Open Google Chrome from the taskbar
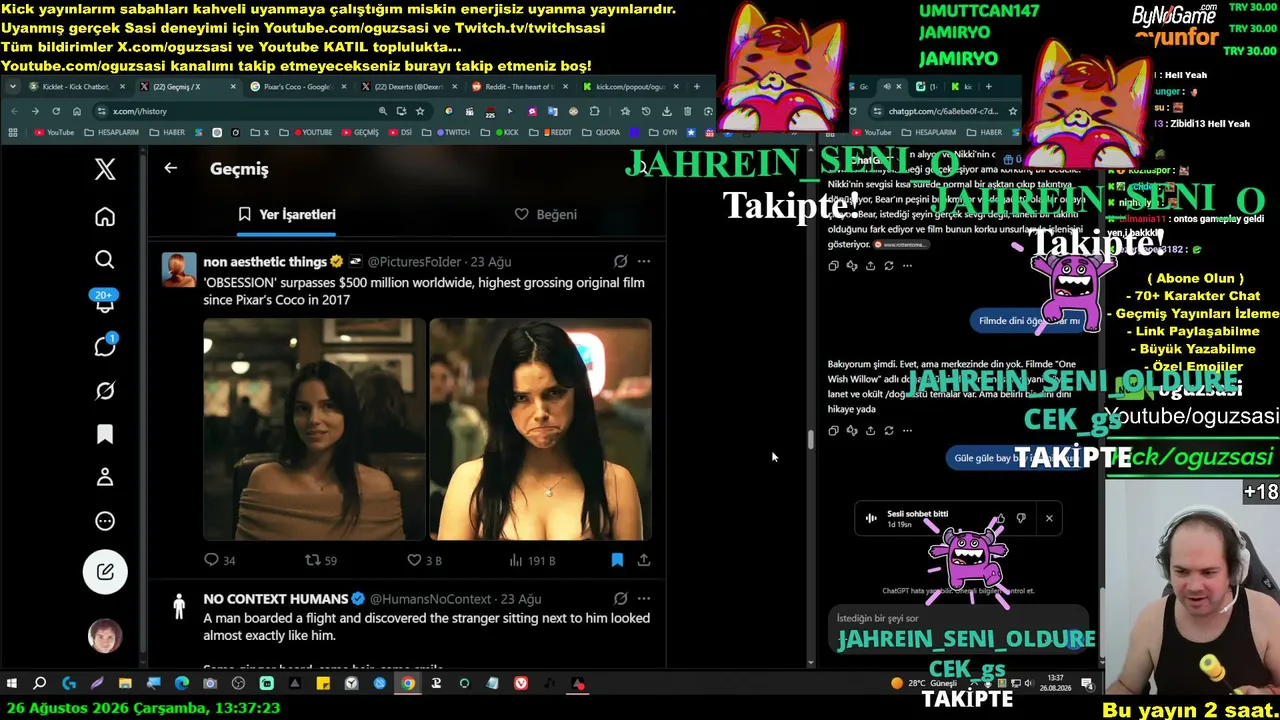Screen dimensions: 1280x720 (x=408, y=684)
